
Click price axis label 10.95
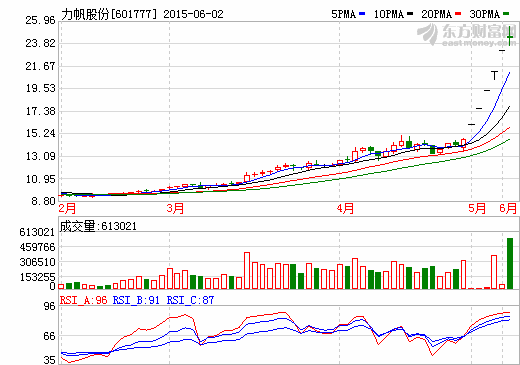click(40, 179)
